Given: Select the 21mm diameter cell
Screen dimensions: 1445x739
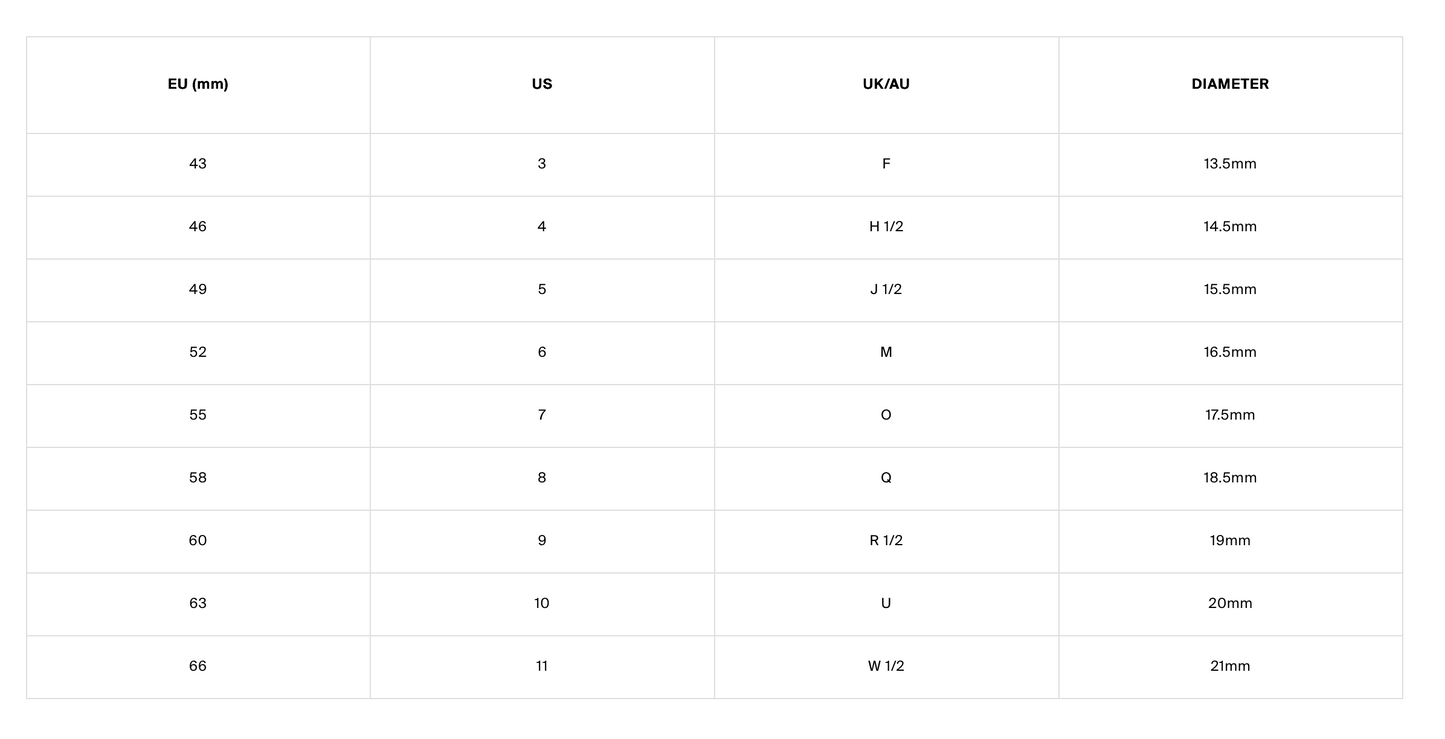Looking at the screenshot, I should click(1230, 667).
